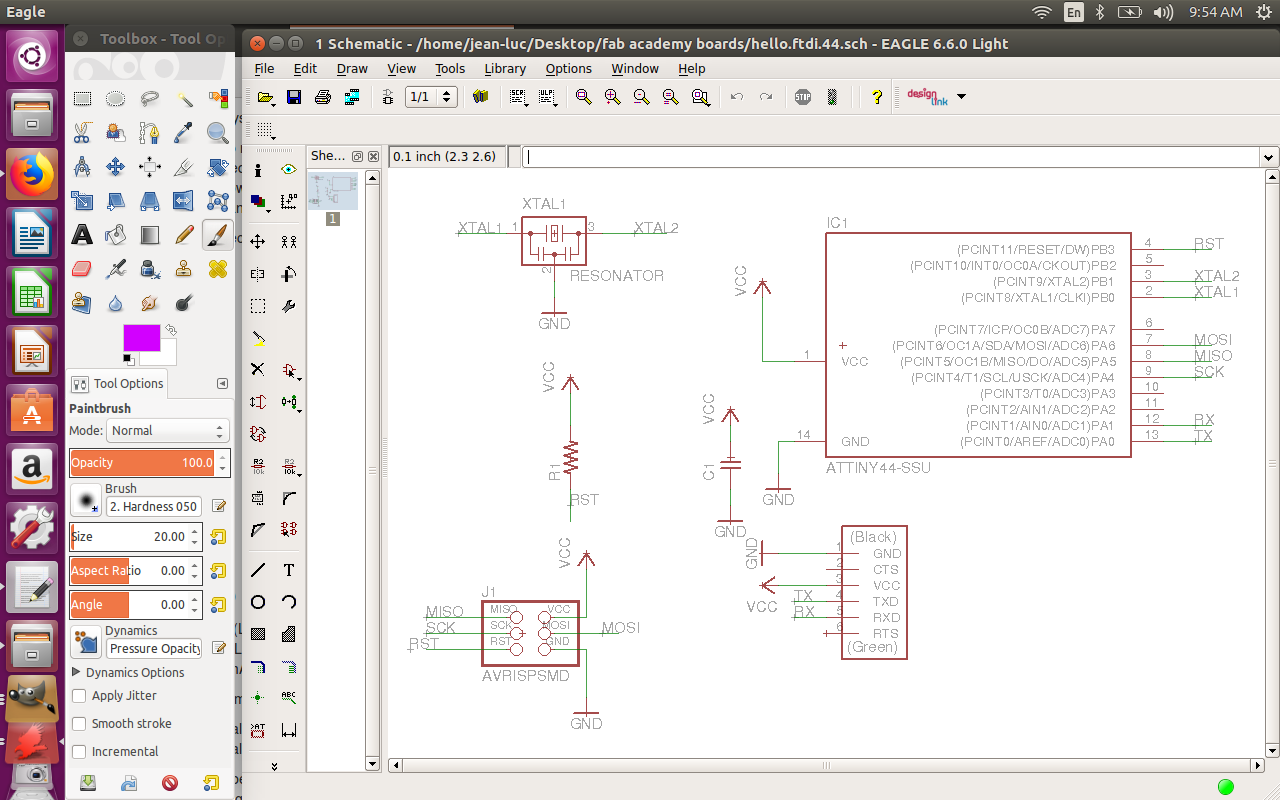Viewport: 1280px width, 800px height.
Task: Click the Save icon in EAGLE toolbar
Action: point(294,97)
